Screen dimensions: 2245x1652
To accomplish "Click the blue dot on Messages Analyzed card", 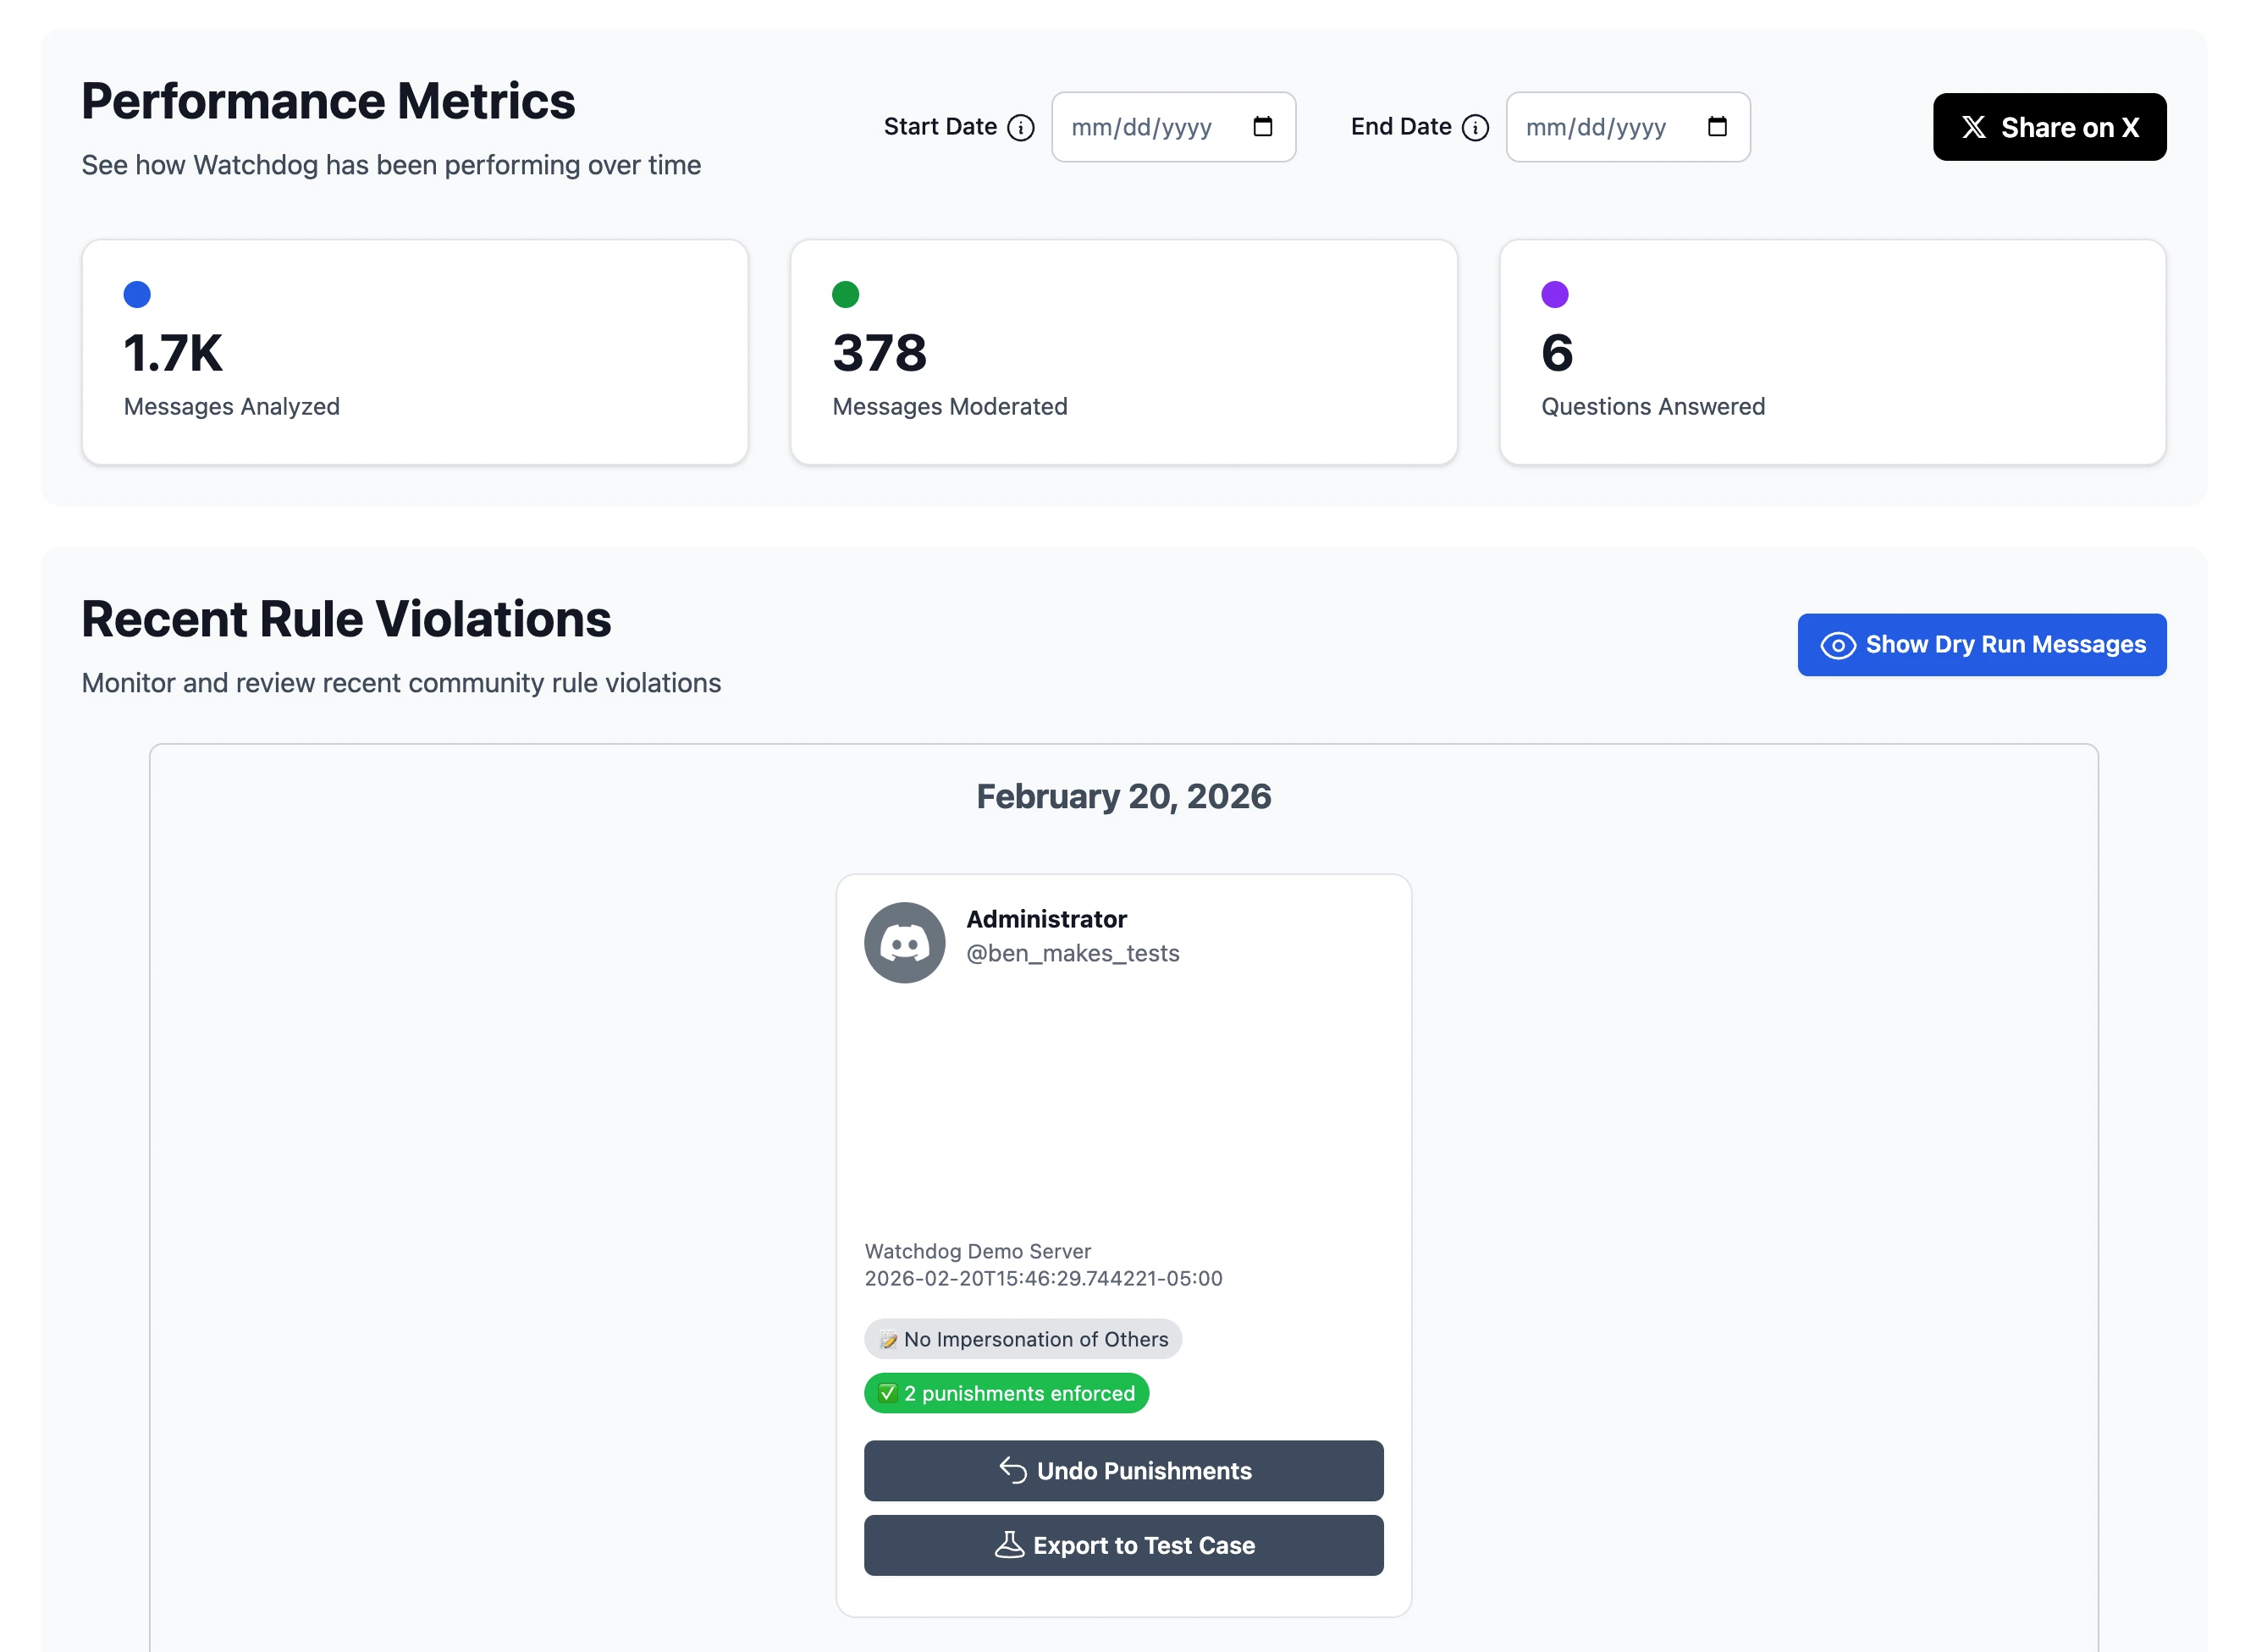I will tap(137, 294).
